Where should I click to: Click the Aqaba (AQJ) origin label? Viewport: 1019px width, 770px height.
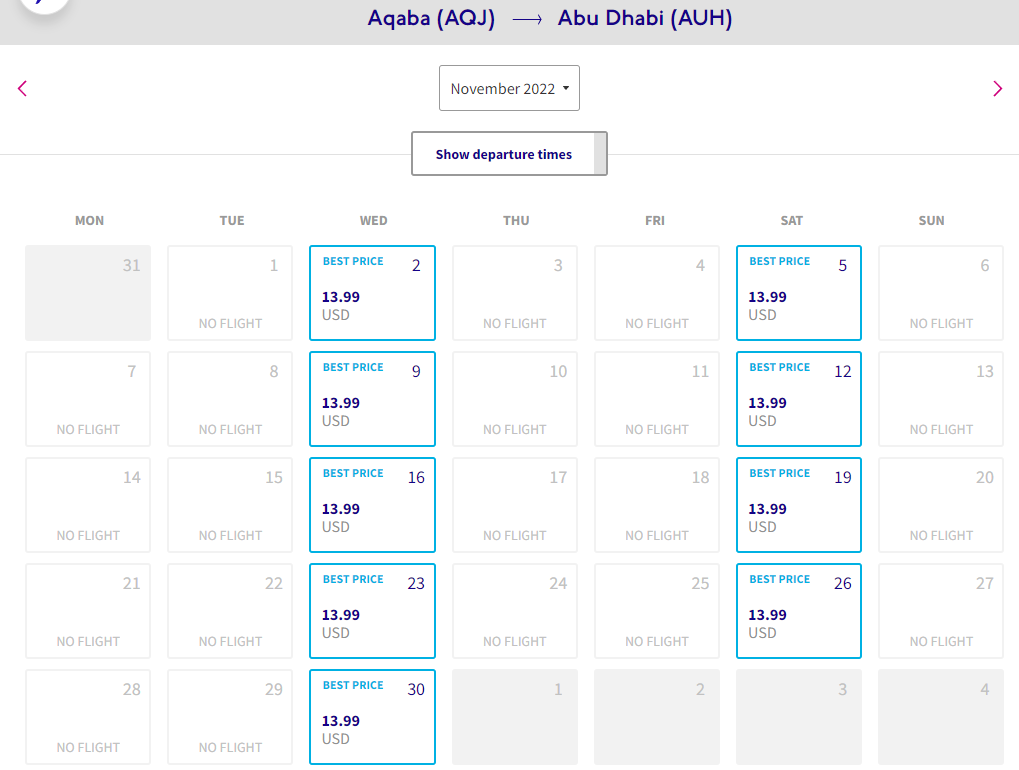tap(432, 18)
